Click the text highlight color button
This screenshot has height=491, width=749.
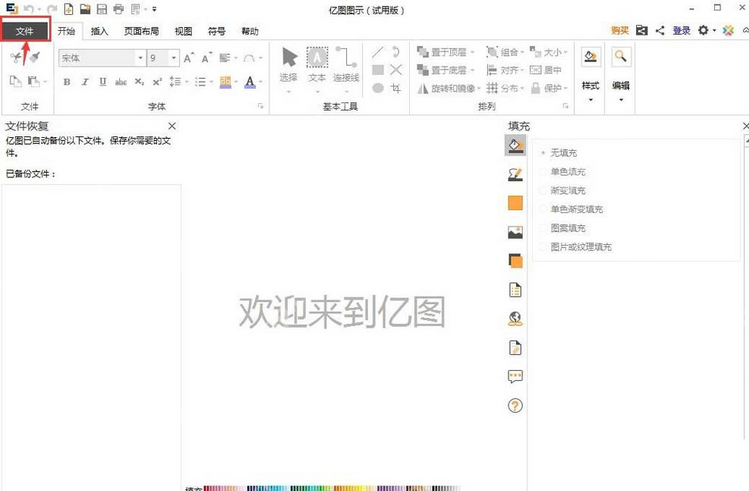coord(225,82)
